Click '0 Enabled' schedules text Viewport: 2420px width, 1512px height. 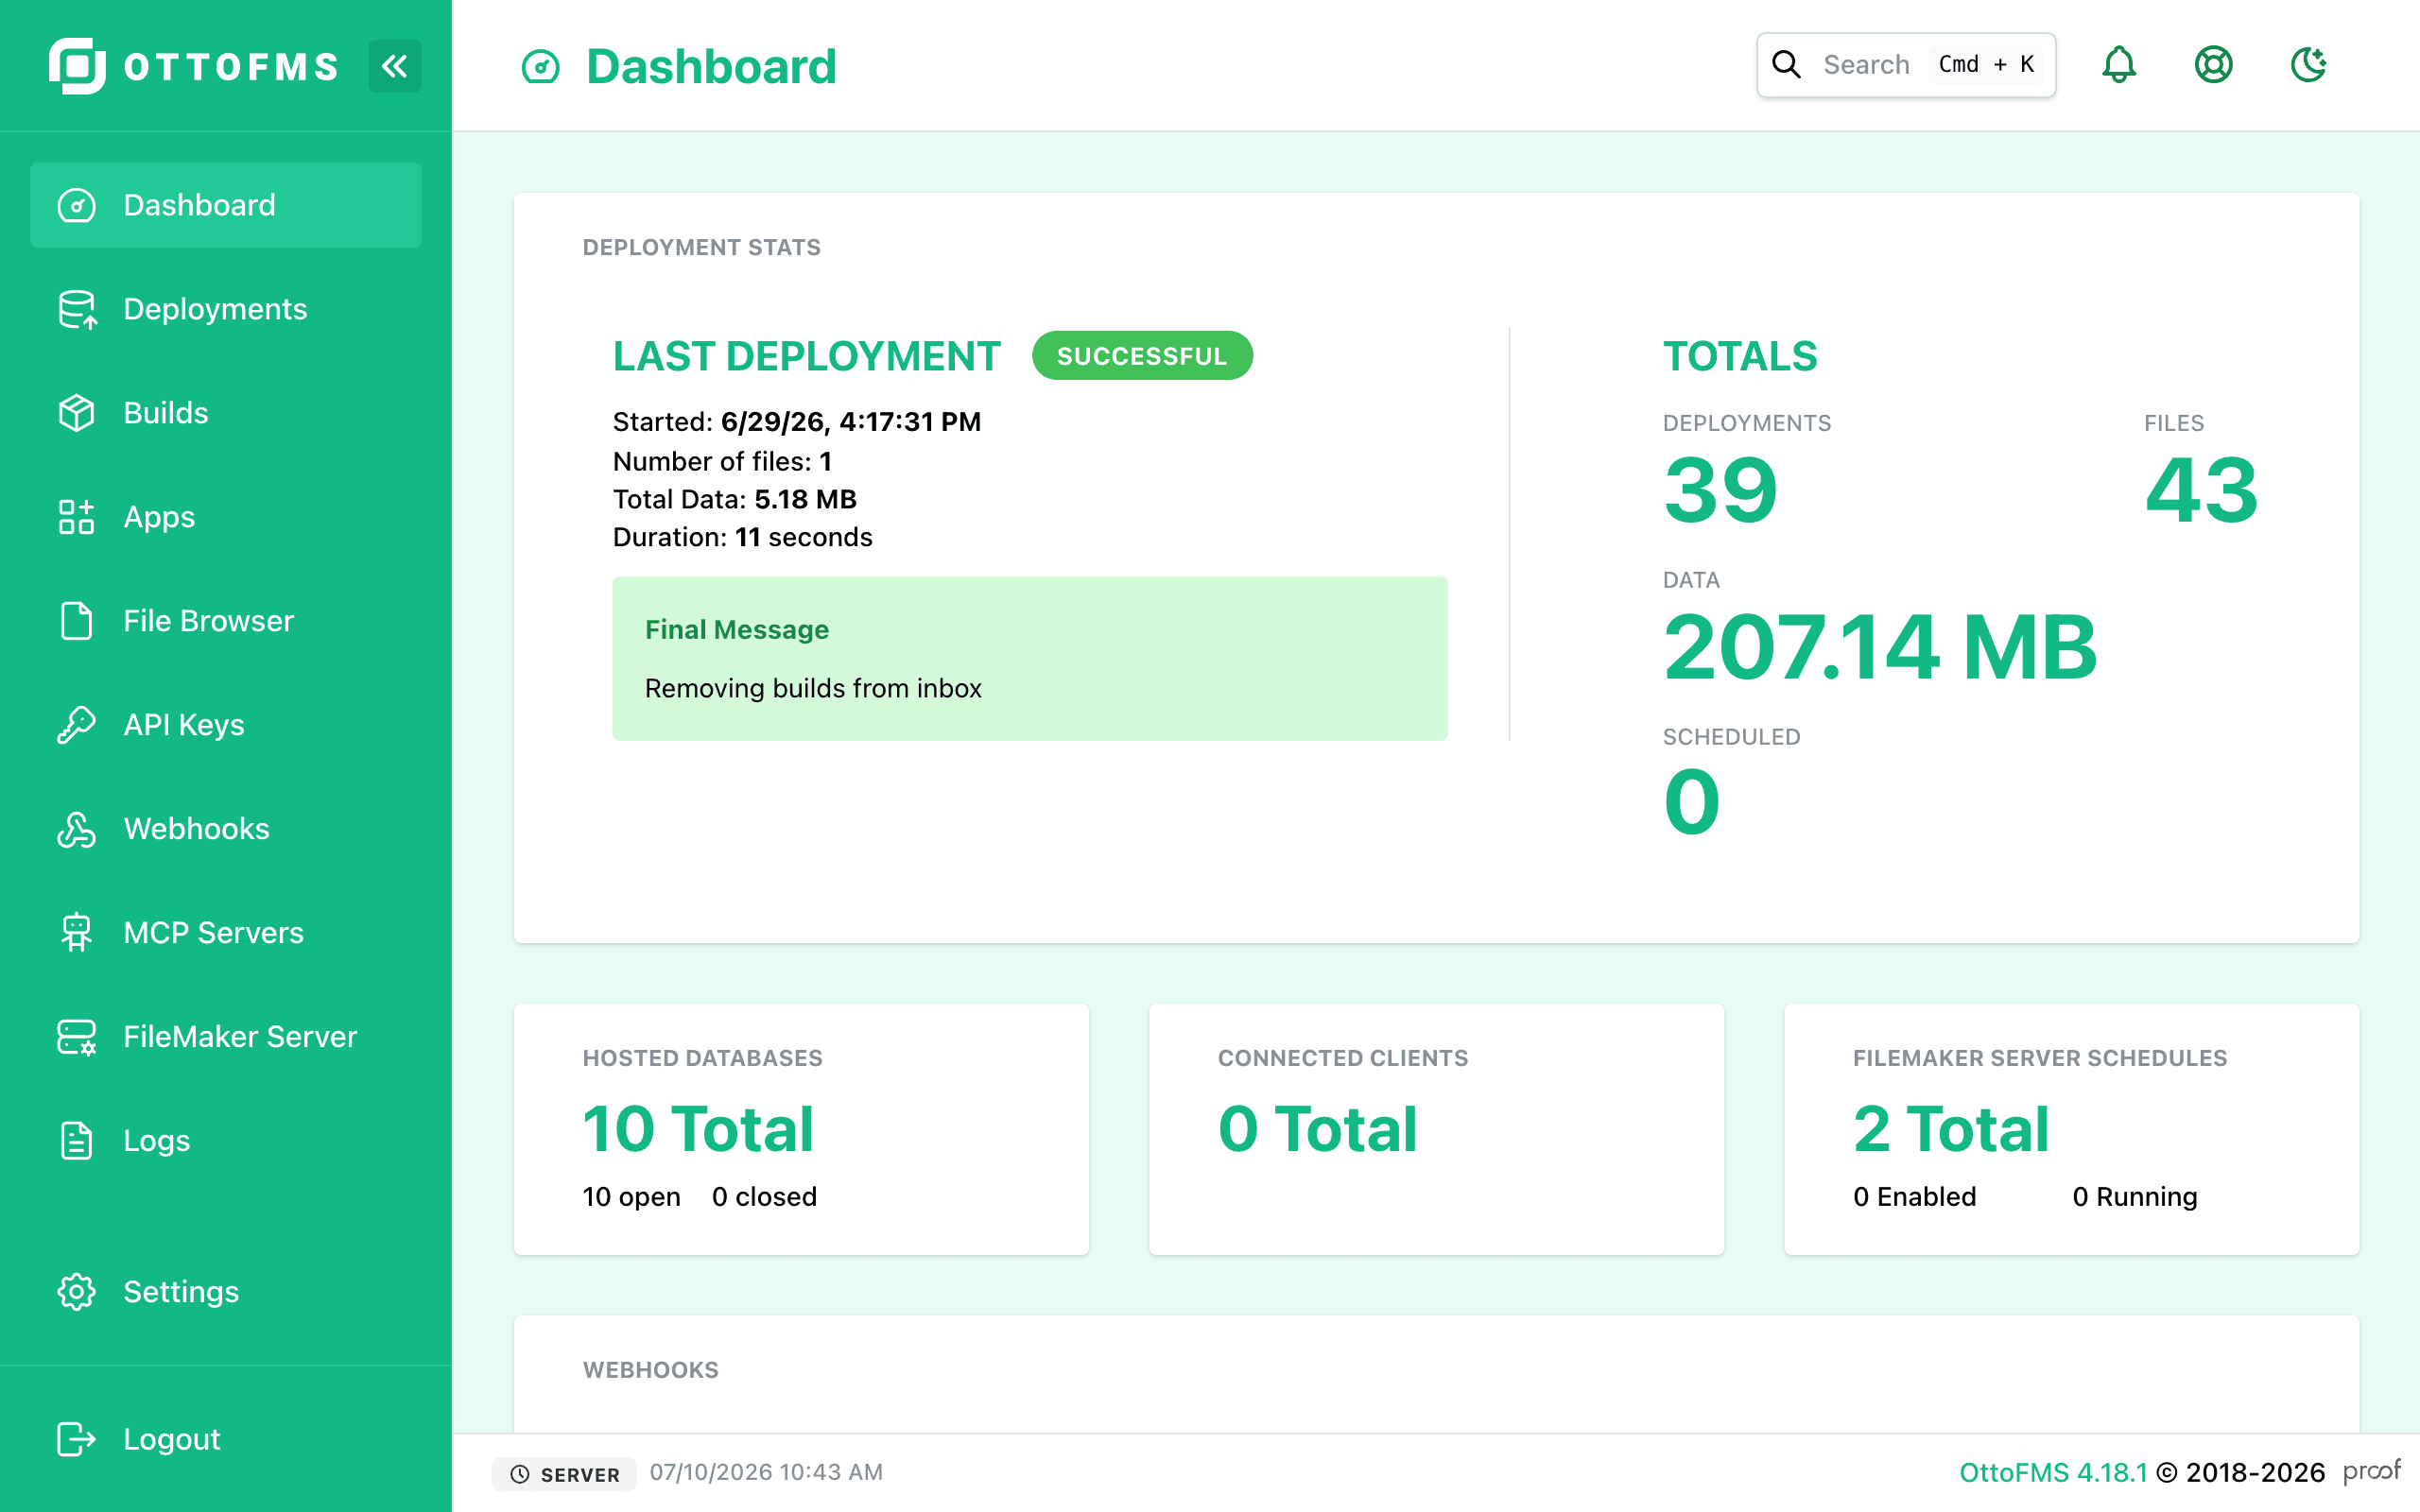click(x=1915, y=1197)
